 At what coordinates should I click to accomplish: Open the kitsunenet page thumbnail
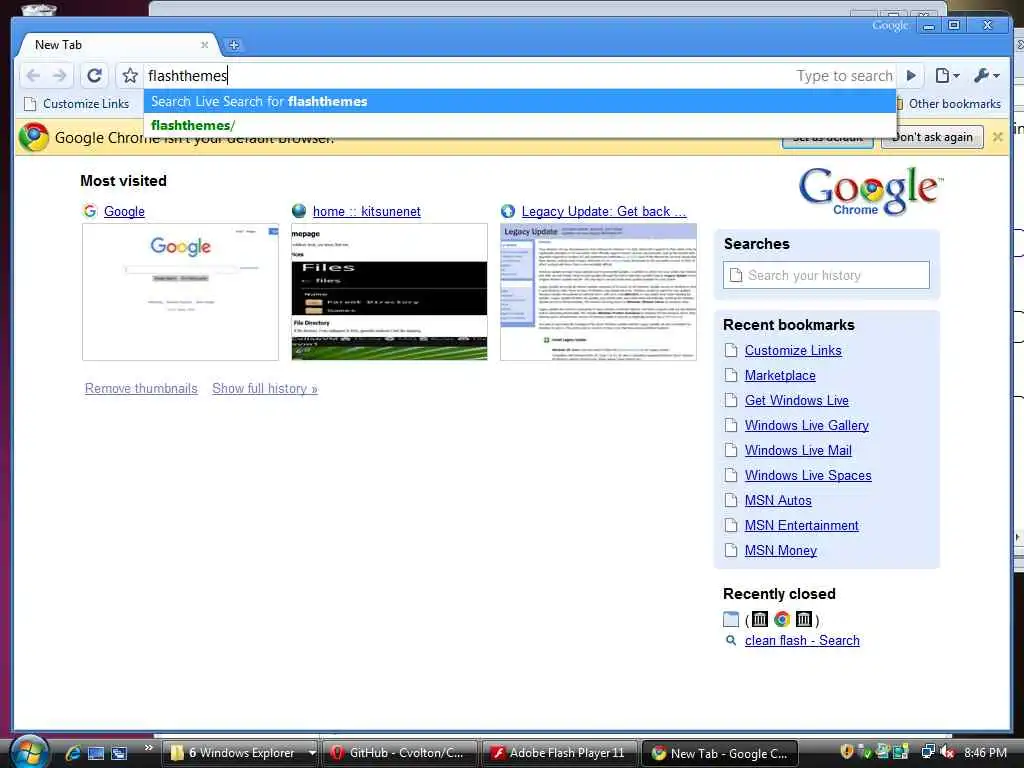tap(389, 292)
